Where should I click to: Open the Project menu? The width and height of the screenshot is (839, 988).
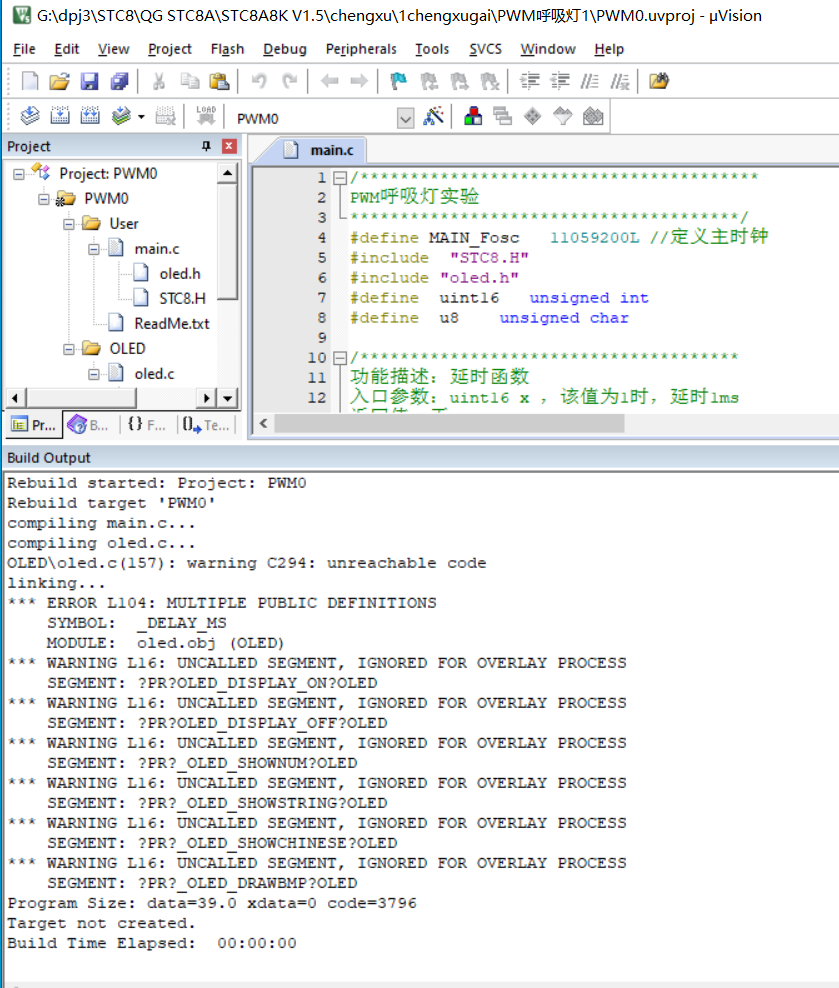click(169, 49)
